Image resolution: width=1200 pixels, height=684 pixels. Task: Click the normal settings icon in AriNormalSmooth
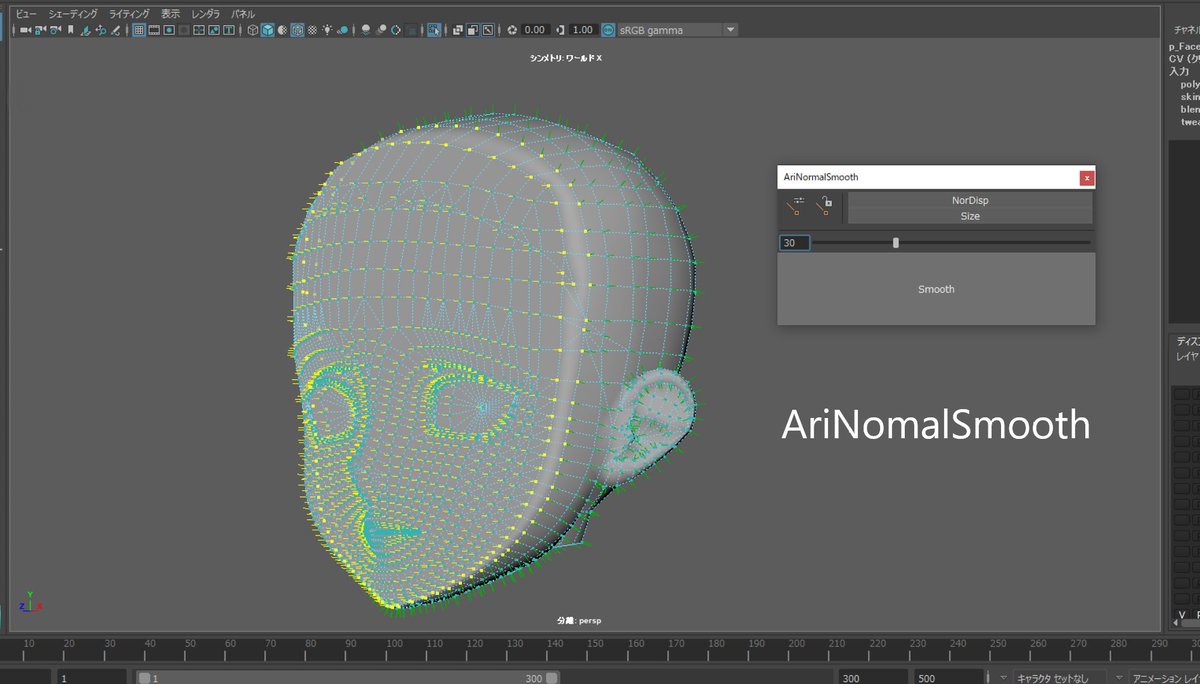point(796,207)
